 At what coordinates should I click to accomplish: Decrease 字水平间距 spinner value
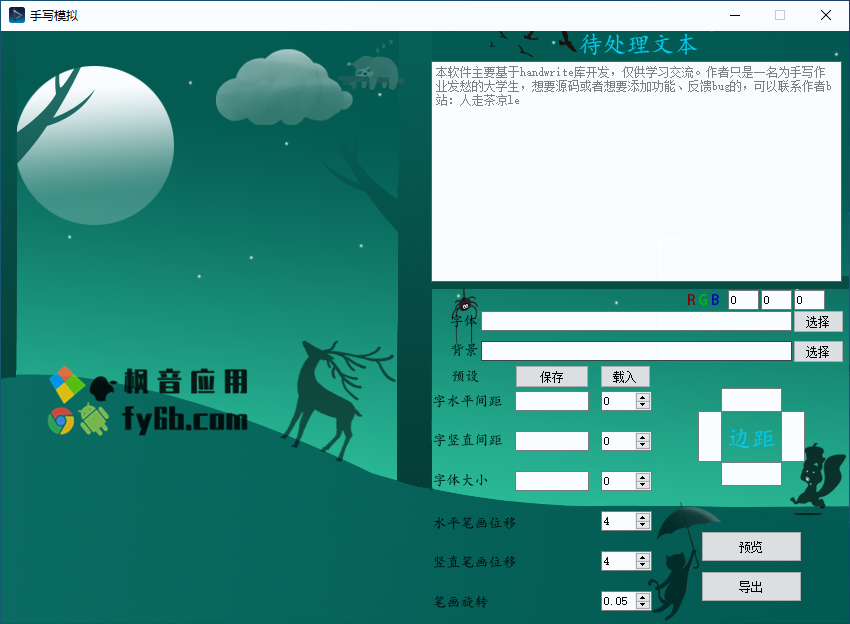[643, 405]
